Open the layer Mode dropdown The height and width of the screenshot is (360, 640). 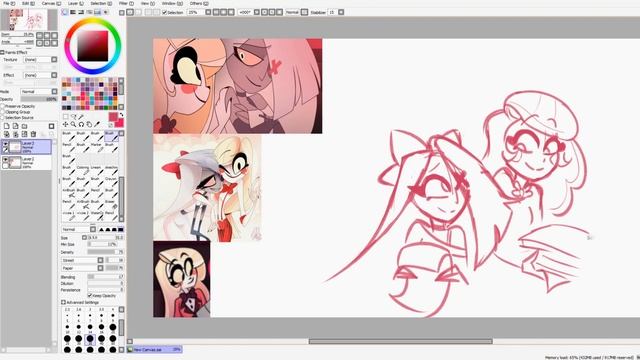pos(39,91)
